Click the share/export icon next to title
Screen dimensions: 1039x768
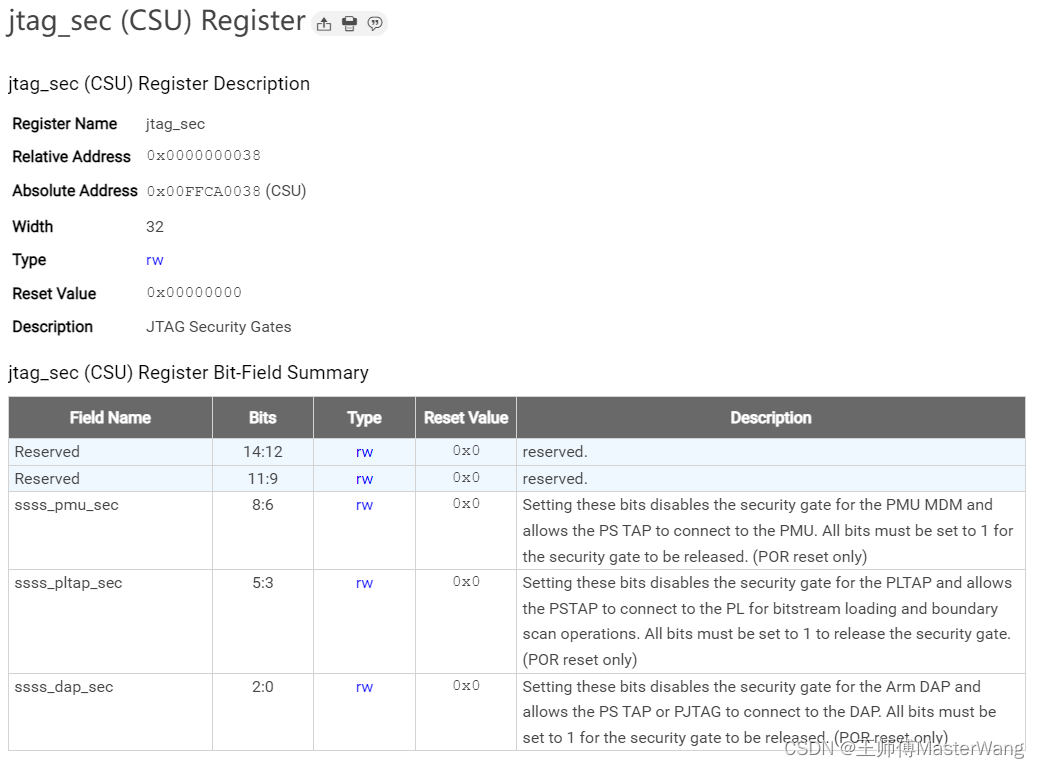(323, 22)
